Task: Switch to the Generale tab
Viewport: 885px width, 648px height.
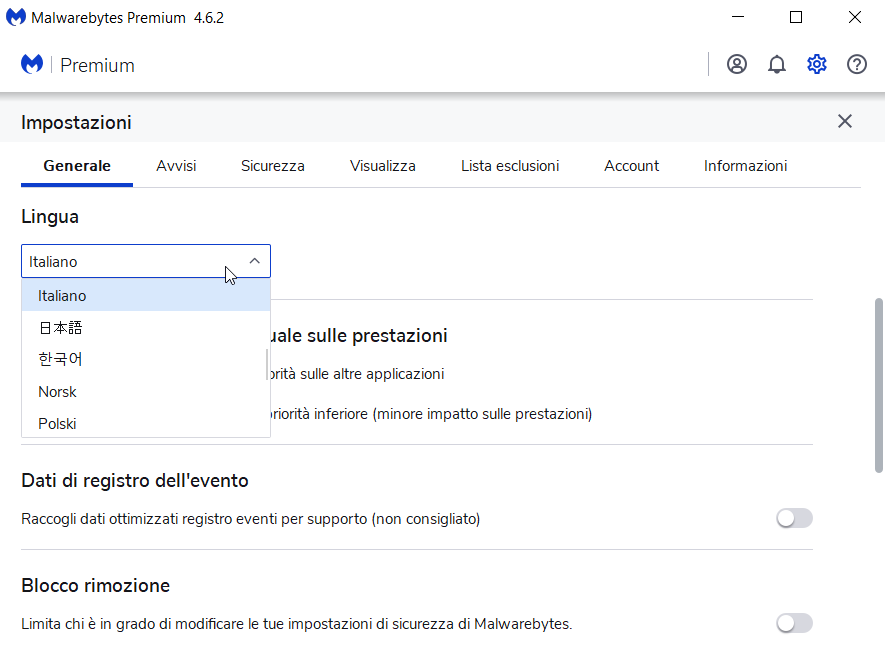Action: (77, 166)
